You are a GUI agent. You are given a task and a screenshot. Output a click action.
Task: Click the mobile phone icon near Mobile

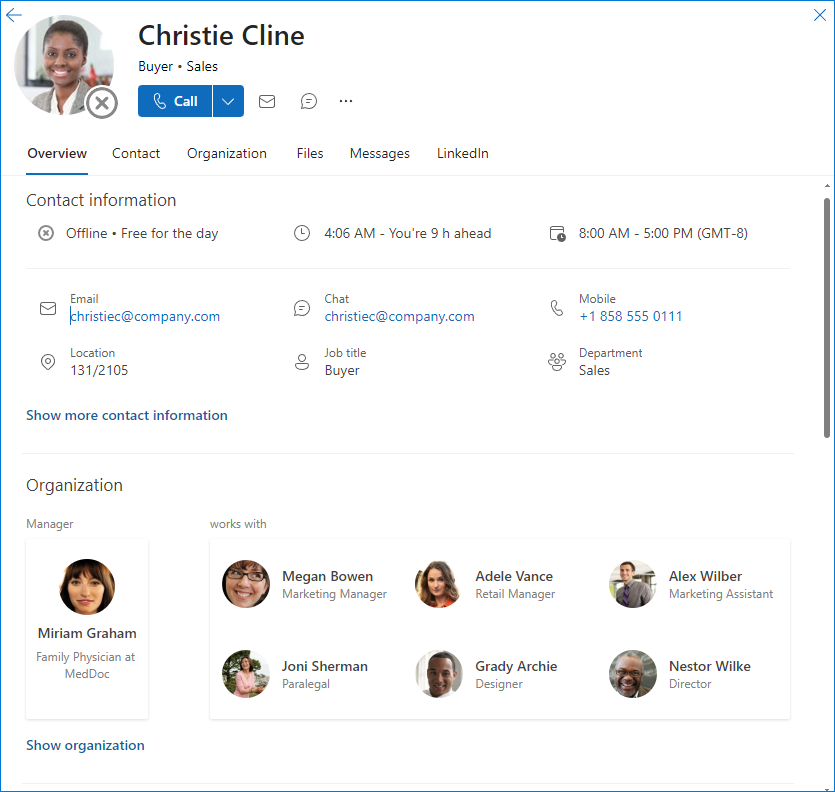pos(556,308)
